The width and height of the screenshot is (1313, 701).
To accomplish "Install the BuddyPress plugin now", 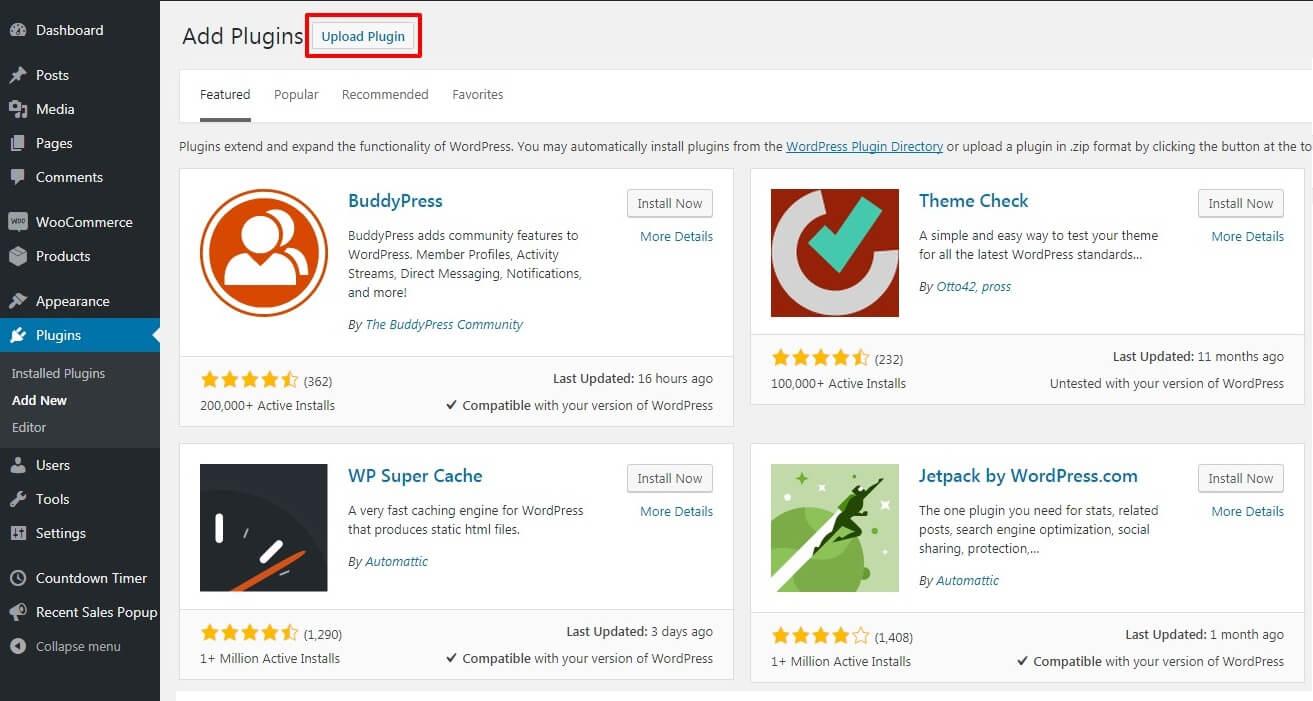I will pos(670,203).
